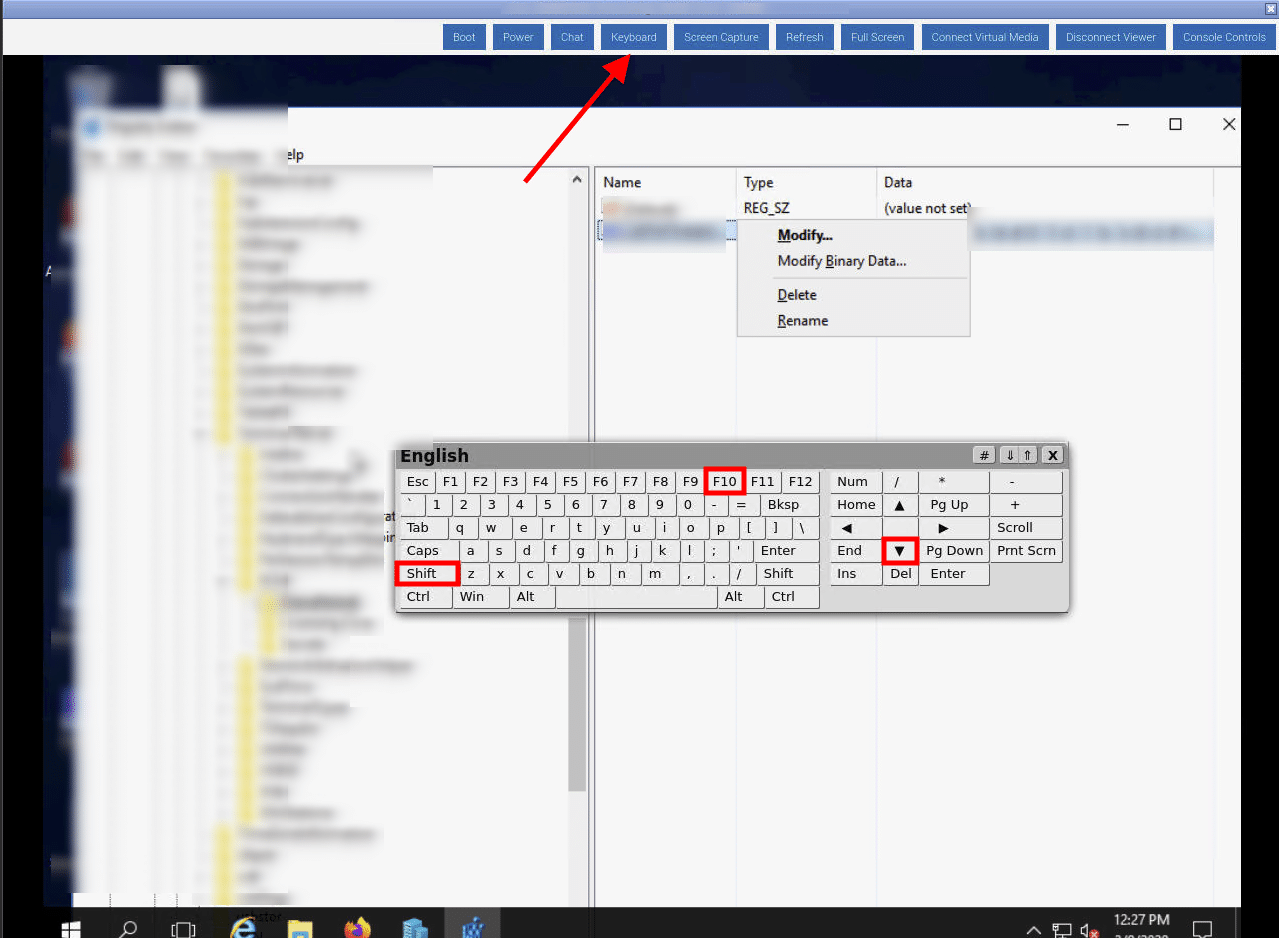Viewport: 1279px width, 938px height.
Task: Toggle the Scroll lock key
Action: pyautogui.click(x=1014, y=528)
